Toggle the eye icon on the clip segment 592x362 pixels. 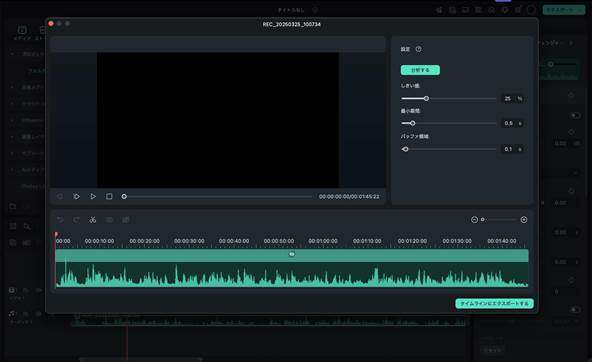click(292, 254)
